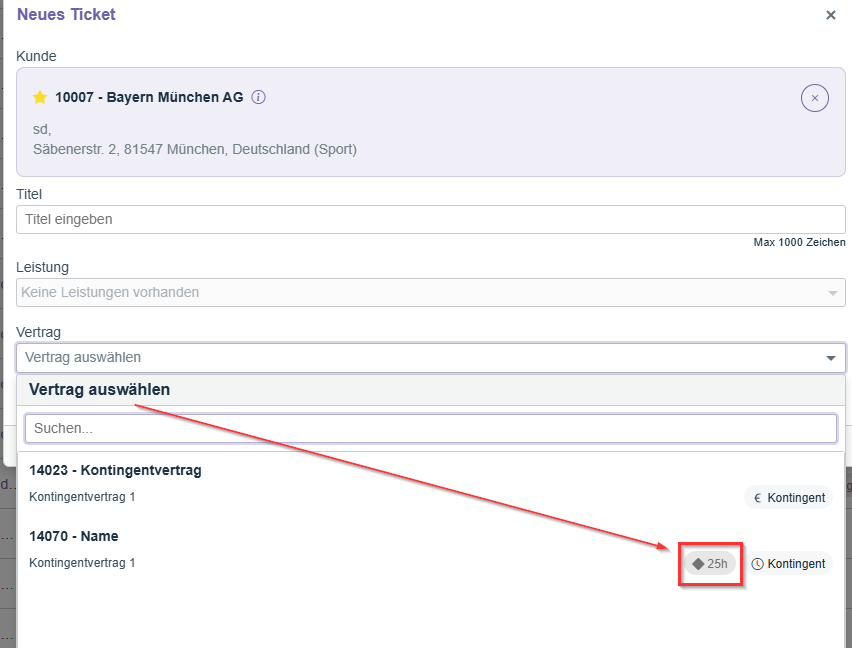The image size is (852, 648).
Task: Close the Neues Ticket dialog
Action: click(x=830, y=15)
